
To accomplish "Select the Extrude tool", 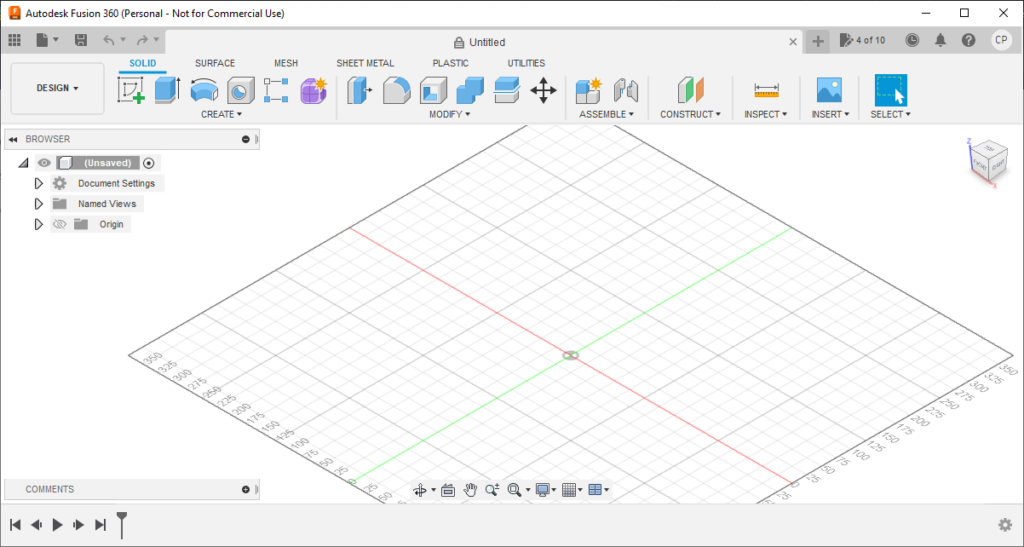I will click(x=167, y=91).
